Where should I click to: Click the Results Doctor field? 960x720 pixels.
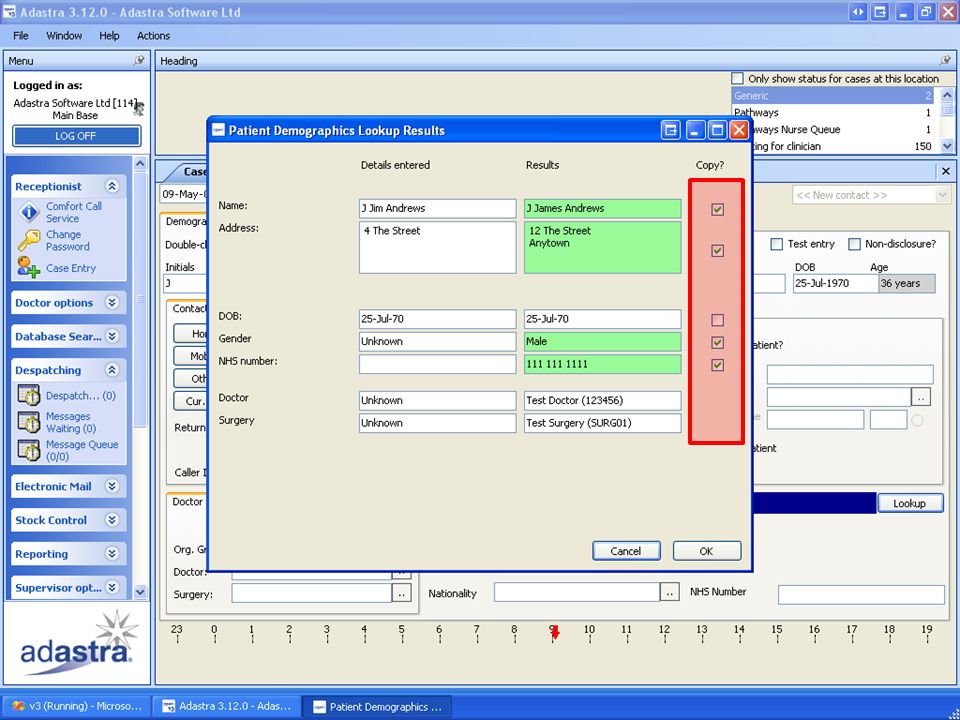[602, 400]
